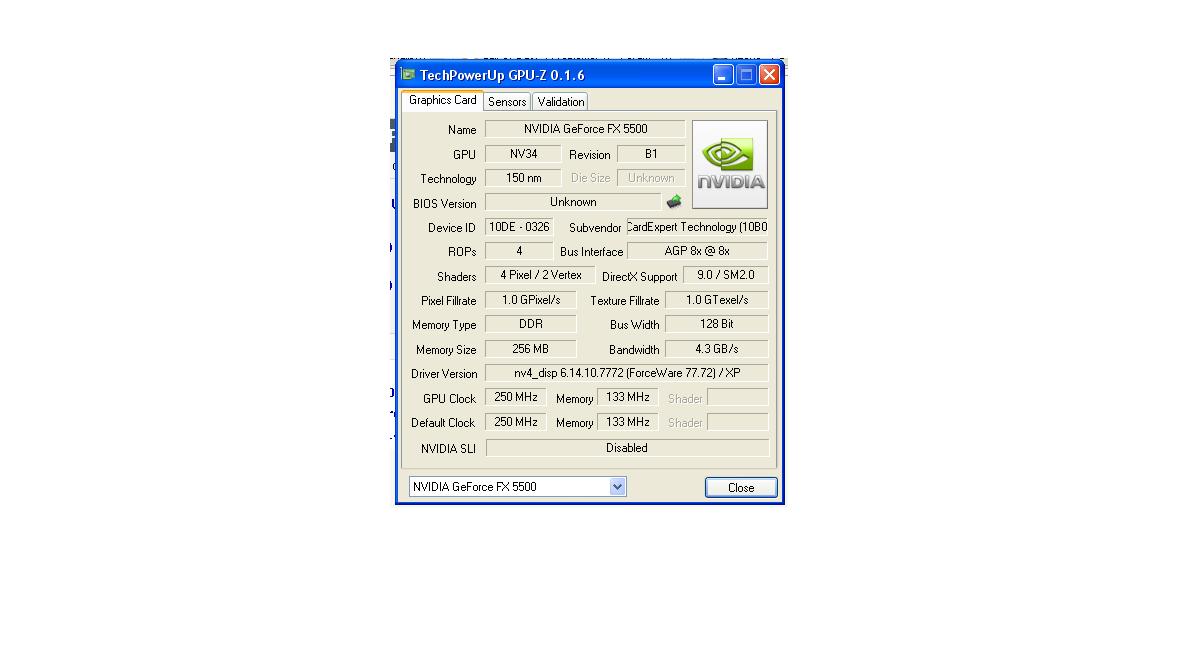1204x655 pixels.
Task: Click the Bus Interface field AGP 8x @ 8x
Action: [x=697, y=251]
